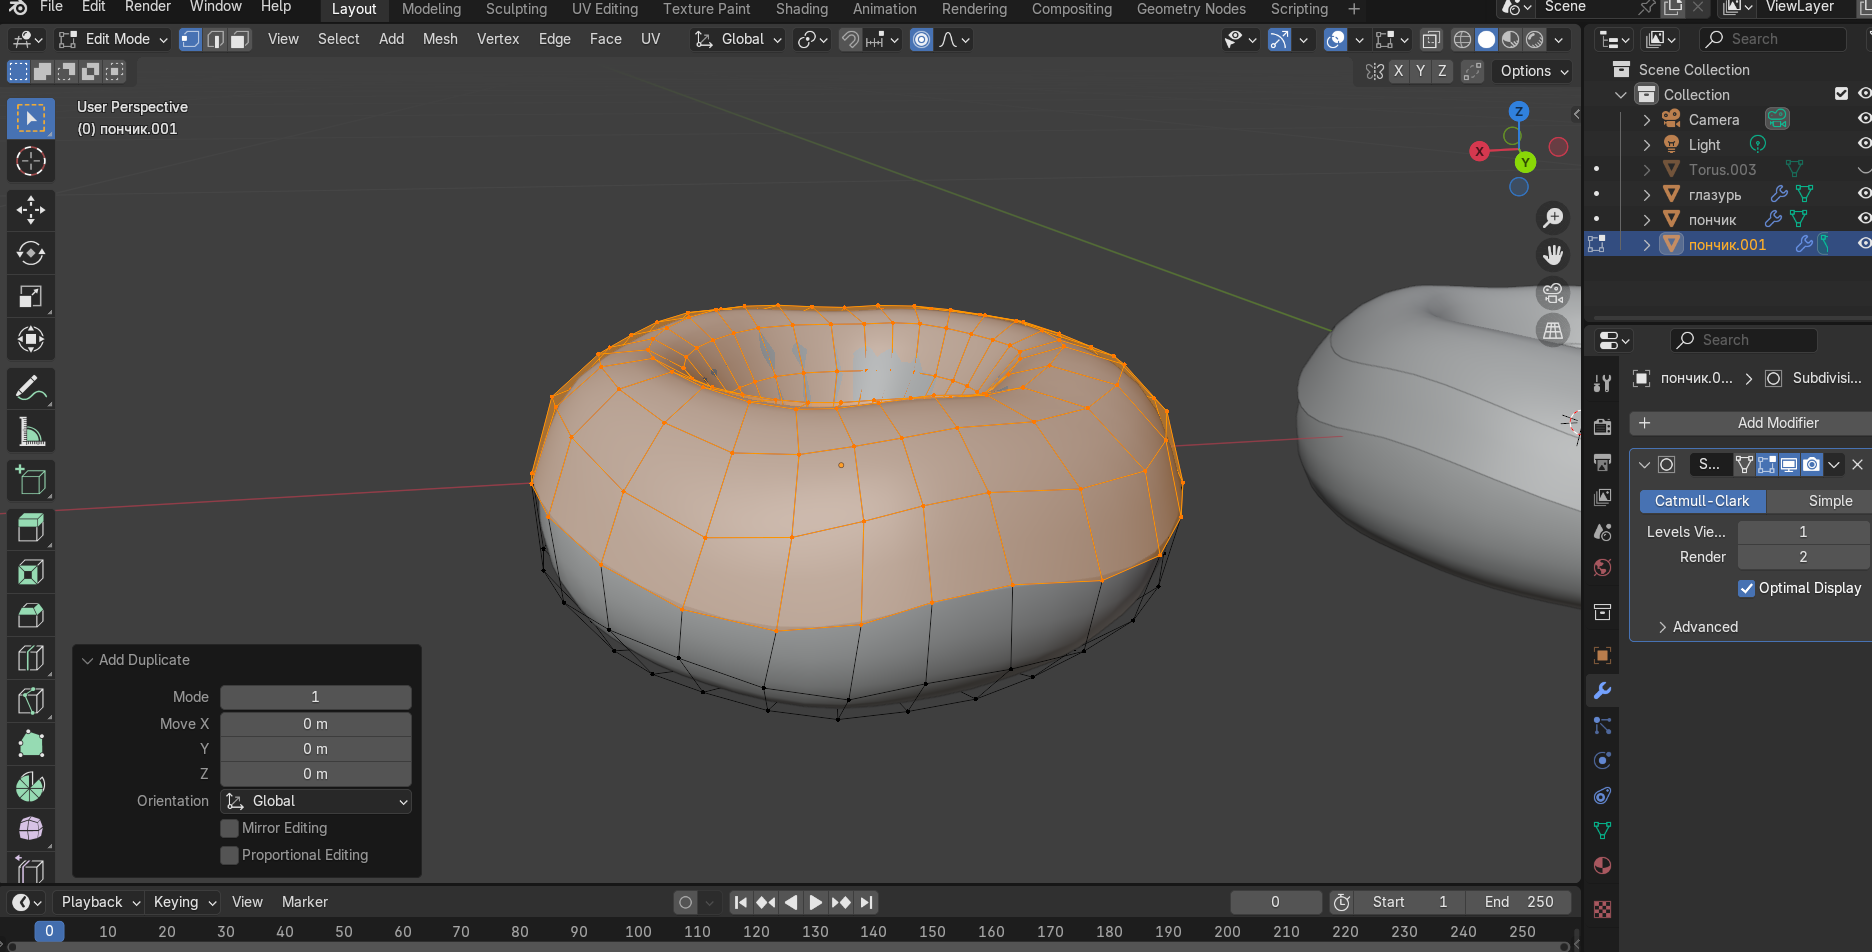Open the Render properties tab
1872x952 pixels.
tap(1602, 427)
